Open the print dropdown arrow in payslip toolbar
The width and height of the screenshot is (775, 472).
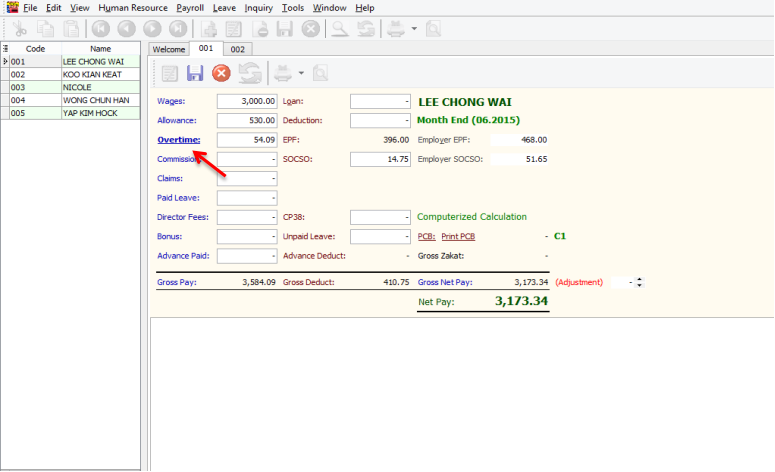pyautogui.click(x=301, y=73)
